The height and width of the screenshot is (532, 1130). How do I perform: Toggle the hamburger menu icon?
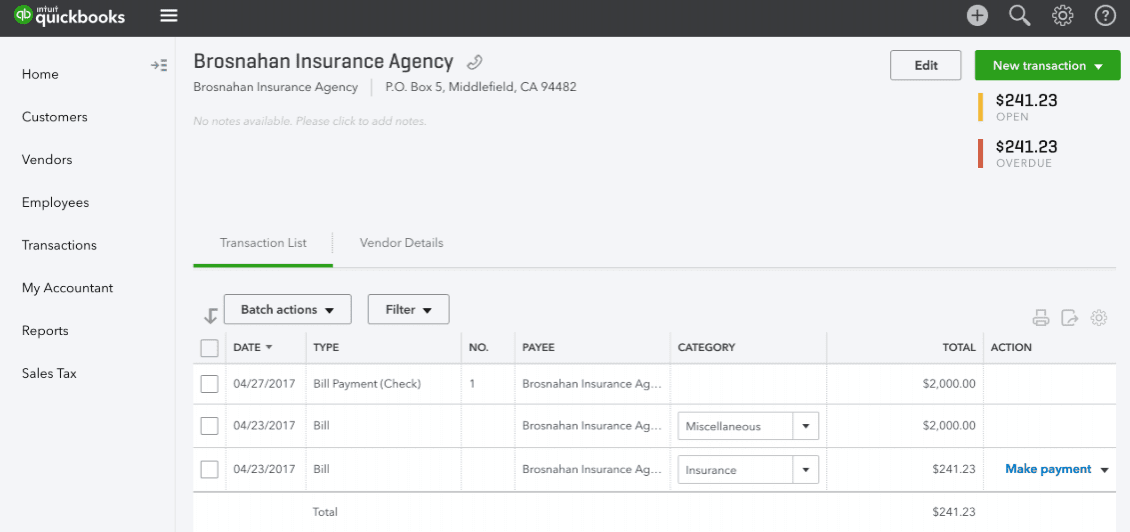click(x=169, y=15)
